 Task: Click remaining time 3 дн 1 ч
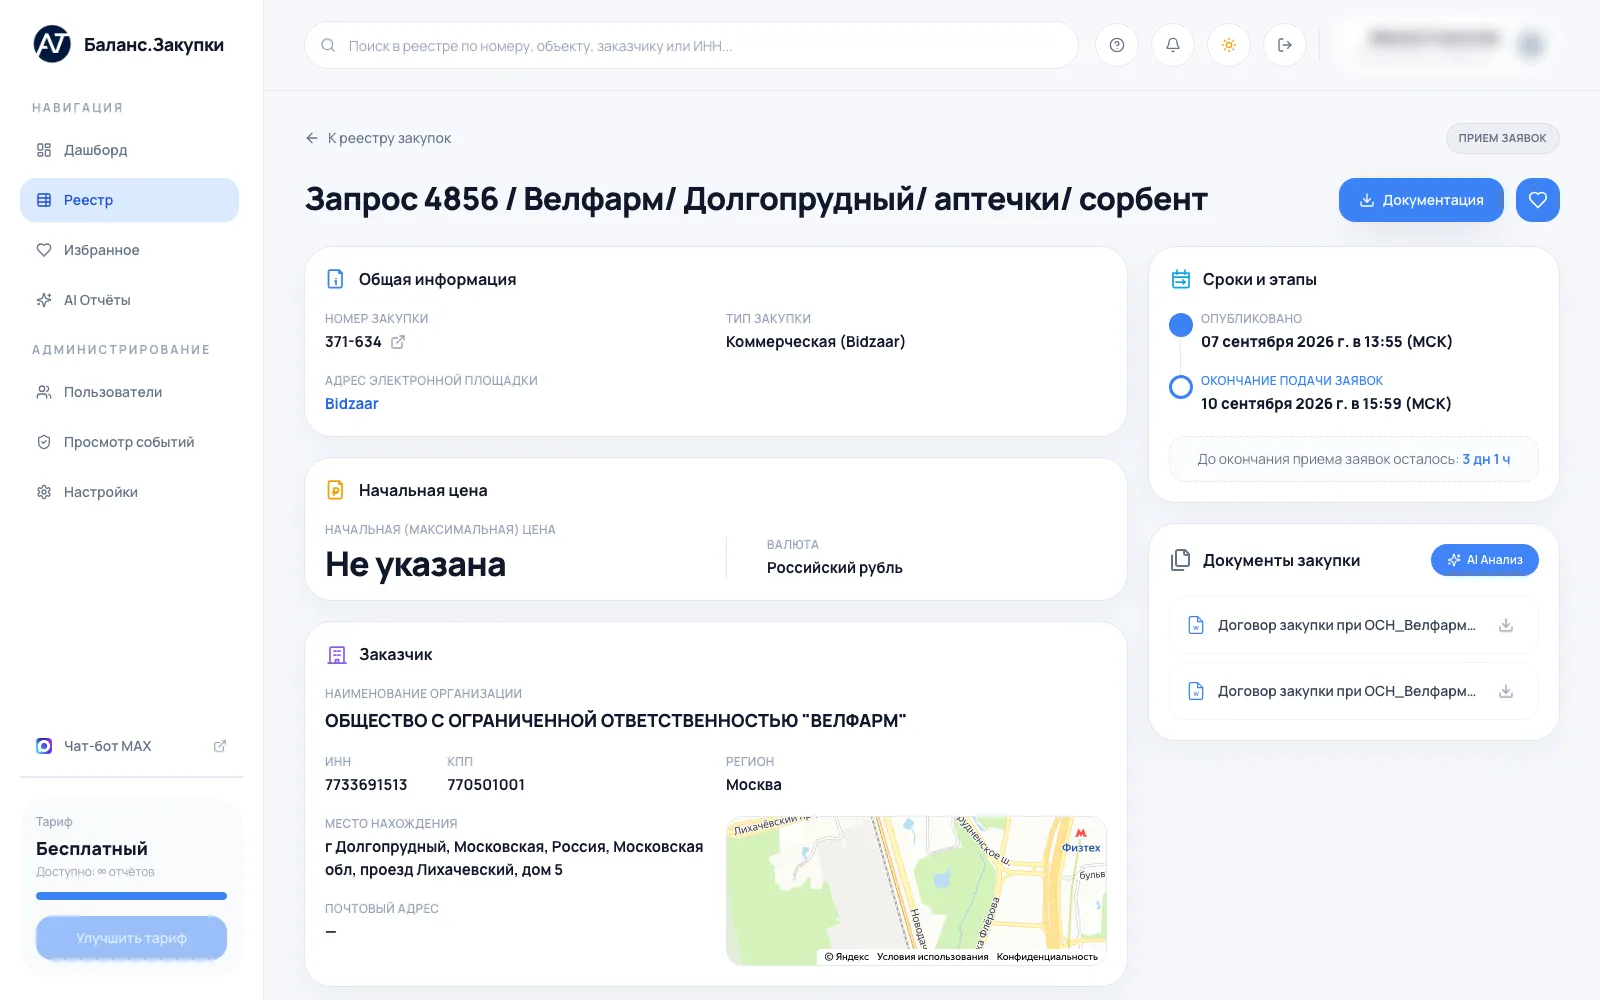[1486, 459]
